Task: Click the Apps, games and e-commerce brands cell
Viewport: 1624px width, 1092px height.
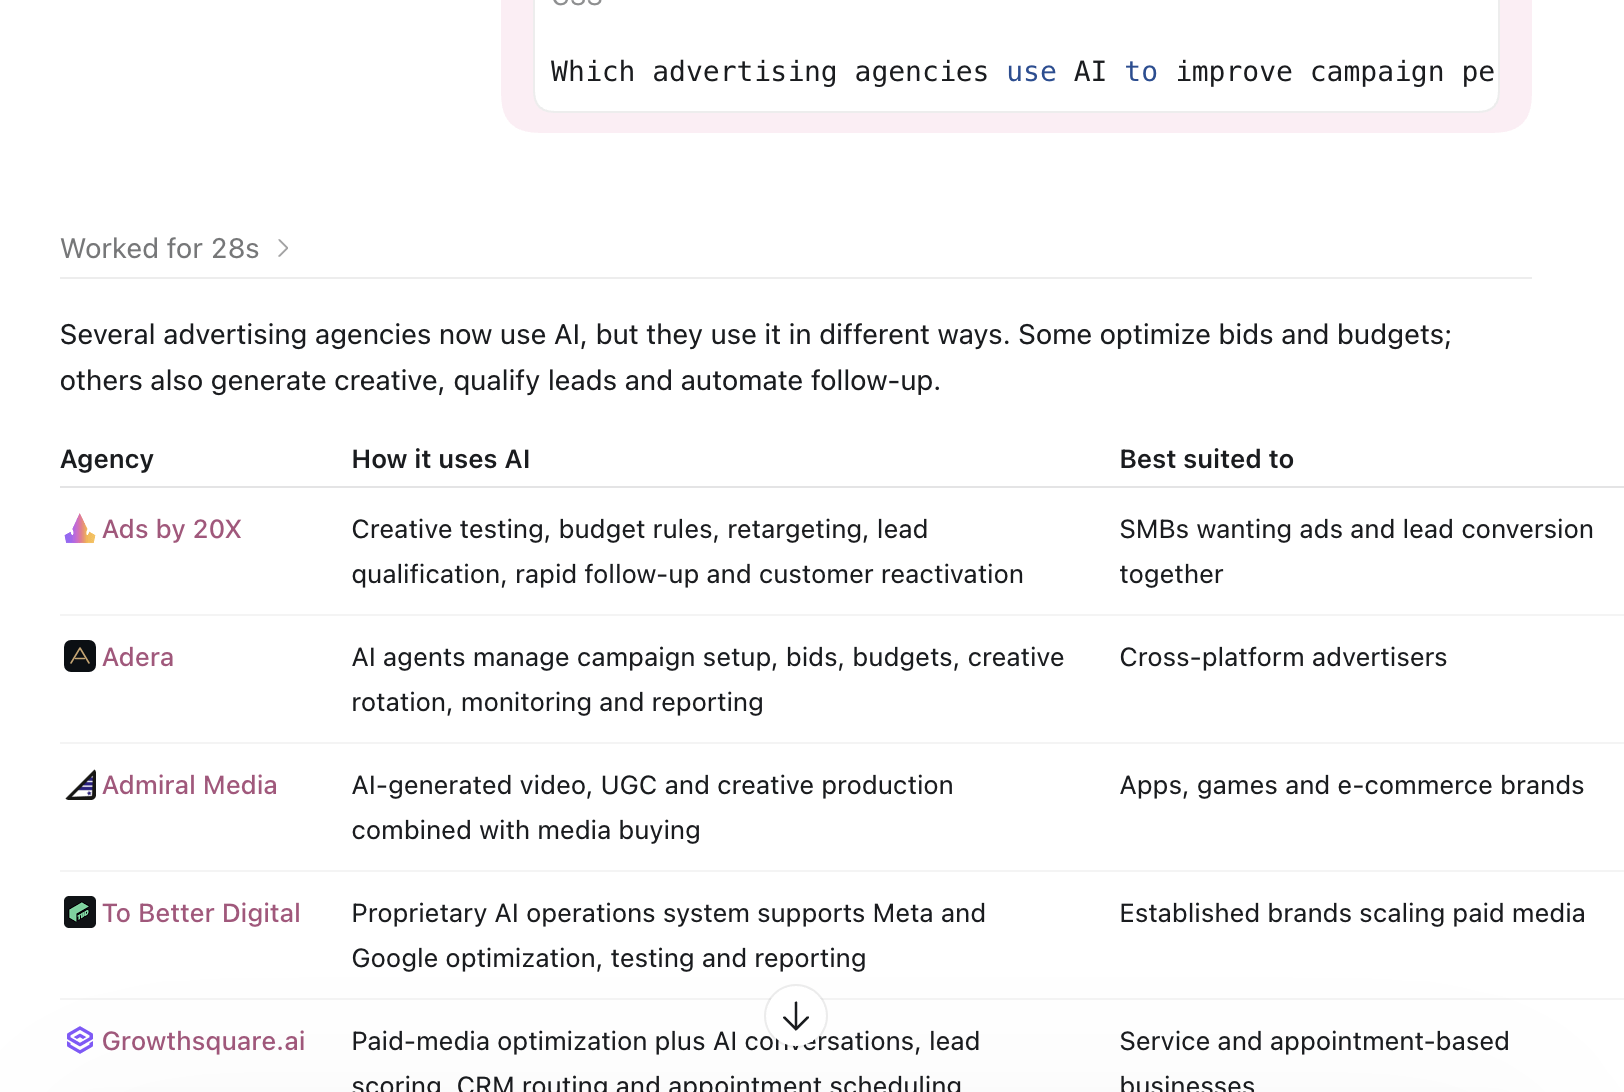Action: tap(1352, 785)
